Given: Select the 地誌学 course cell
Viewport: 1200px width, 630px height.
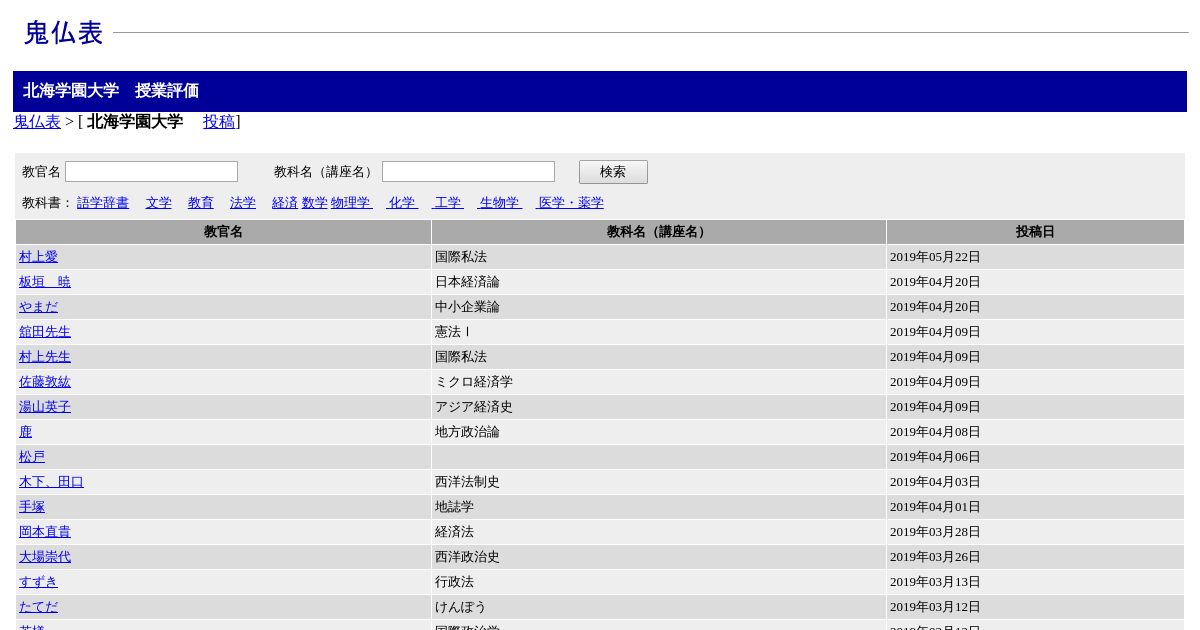Looking at the screenshot, I should point(659,507).
